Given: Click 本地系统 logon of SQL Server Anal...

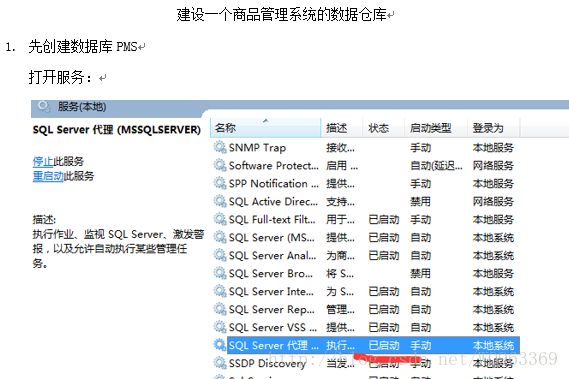Looking at the screenshot, I should point(493,256).
